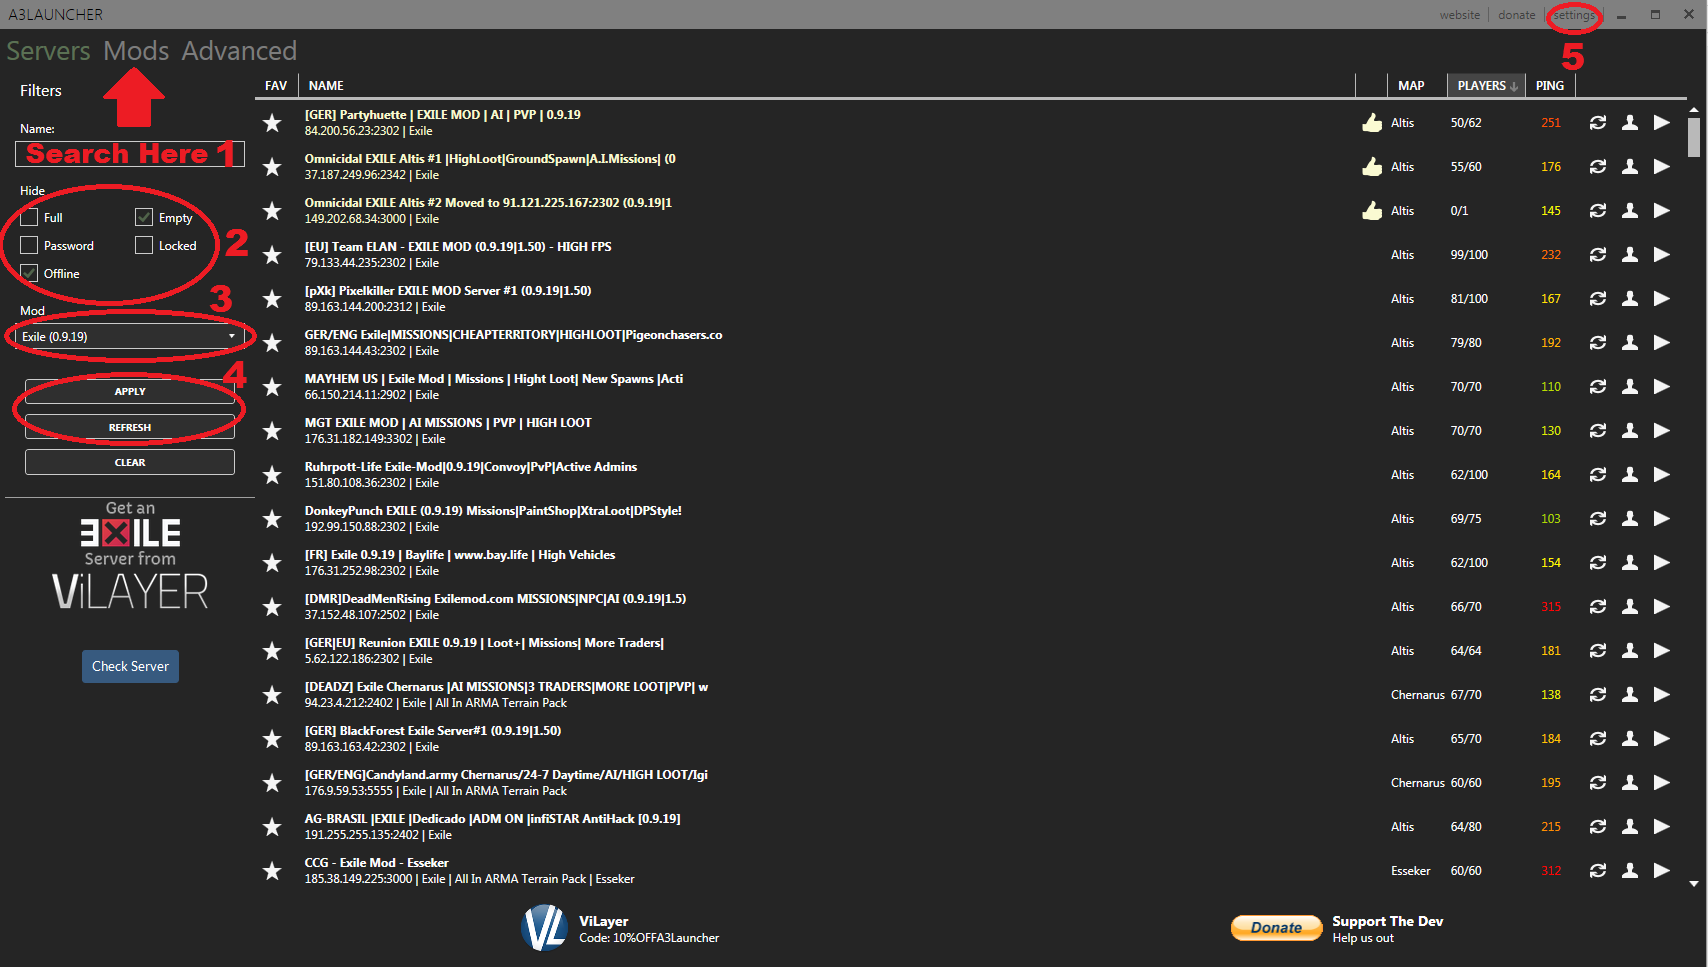
Task: Toggle the Hide Full checkbox
Action: 29,217
